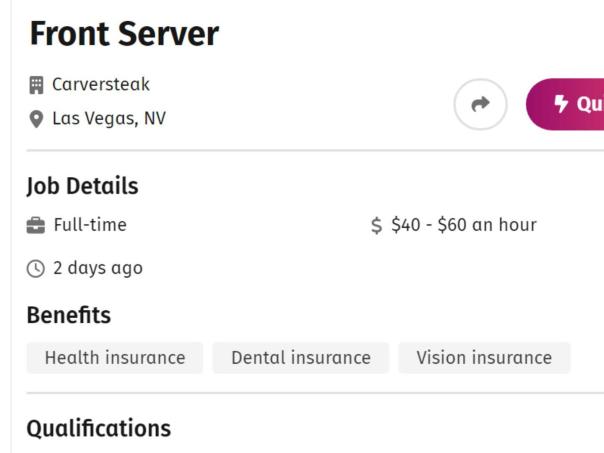
Task: Click the clock icon by posting date
Action: [x=36, y=268]
